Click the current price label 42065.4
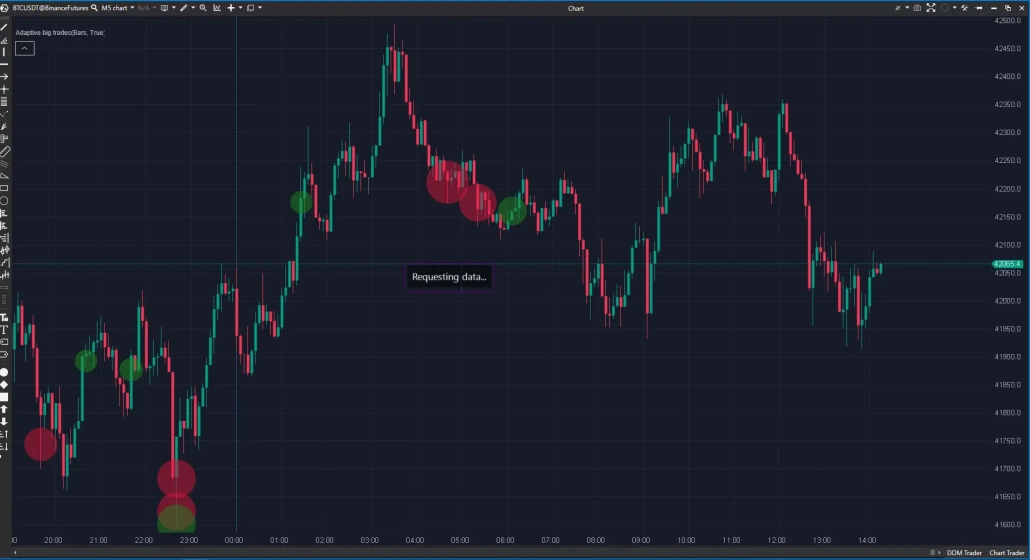This screenshot has width=1030, height=560. click(1007, 264)
